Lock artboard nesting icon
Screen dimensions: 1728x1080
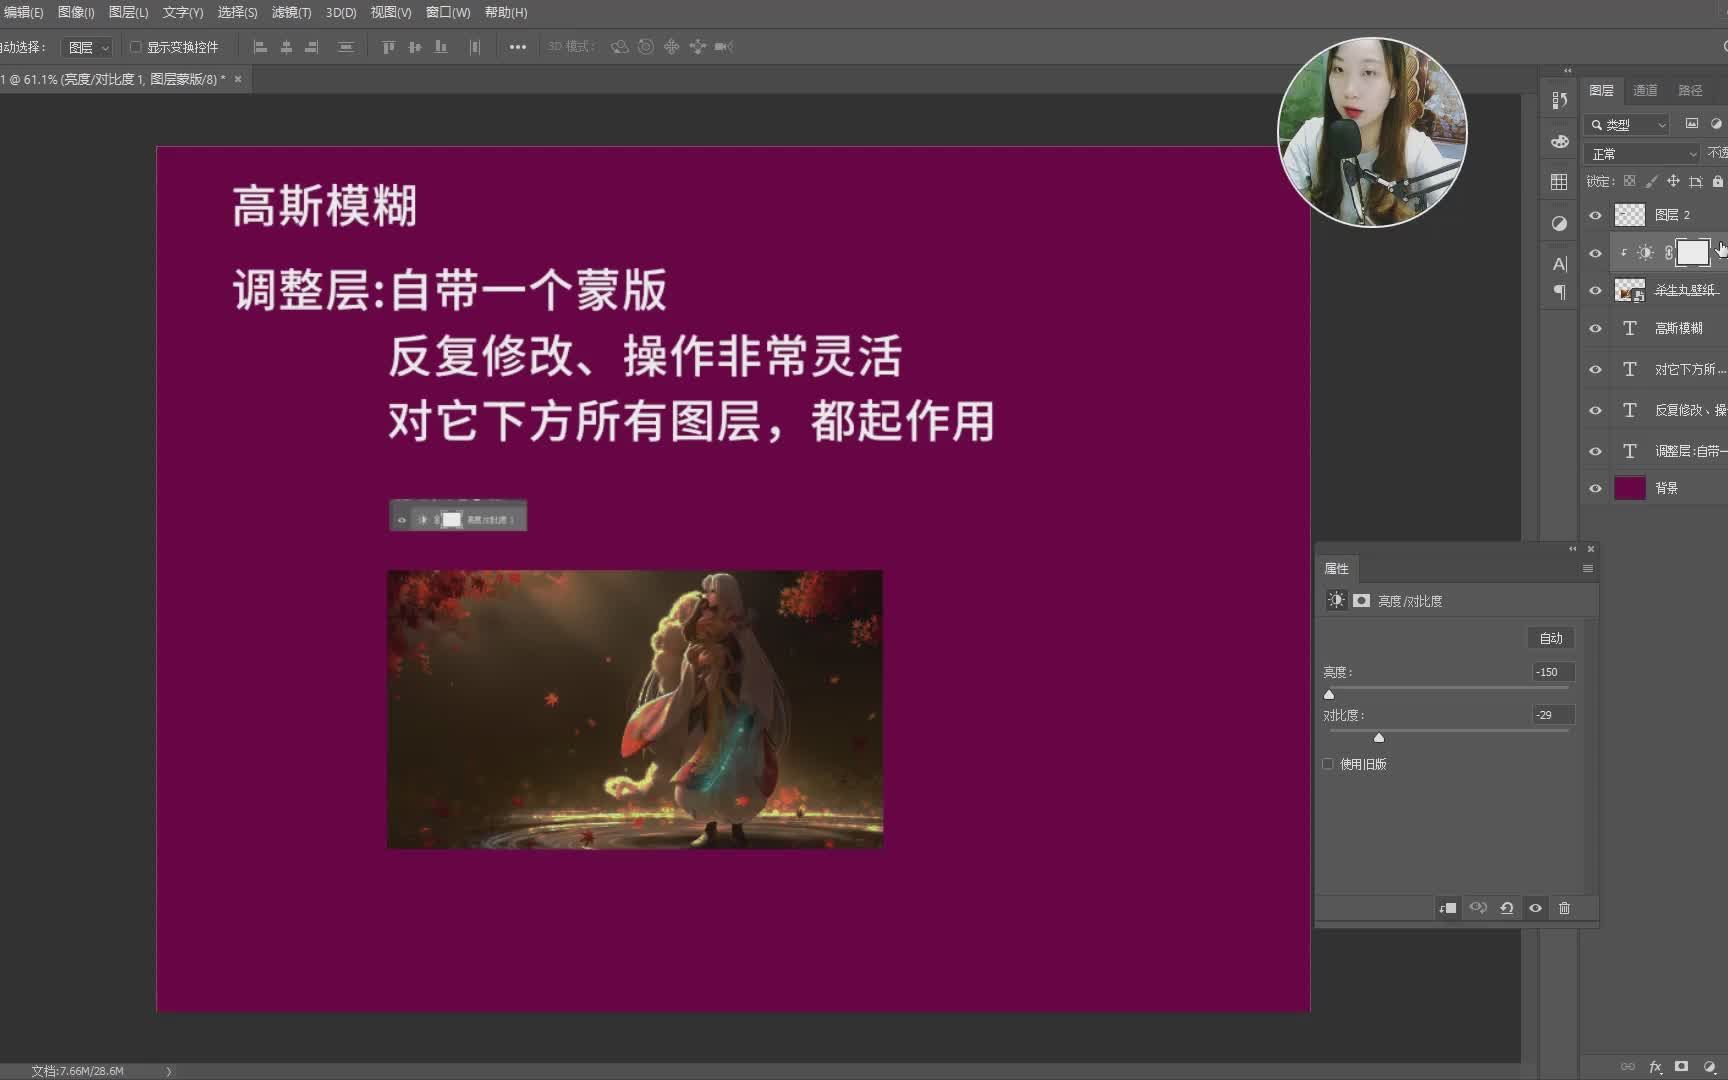pyautogui.click(x=1695, y=181)
